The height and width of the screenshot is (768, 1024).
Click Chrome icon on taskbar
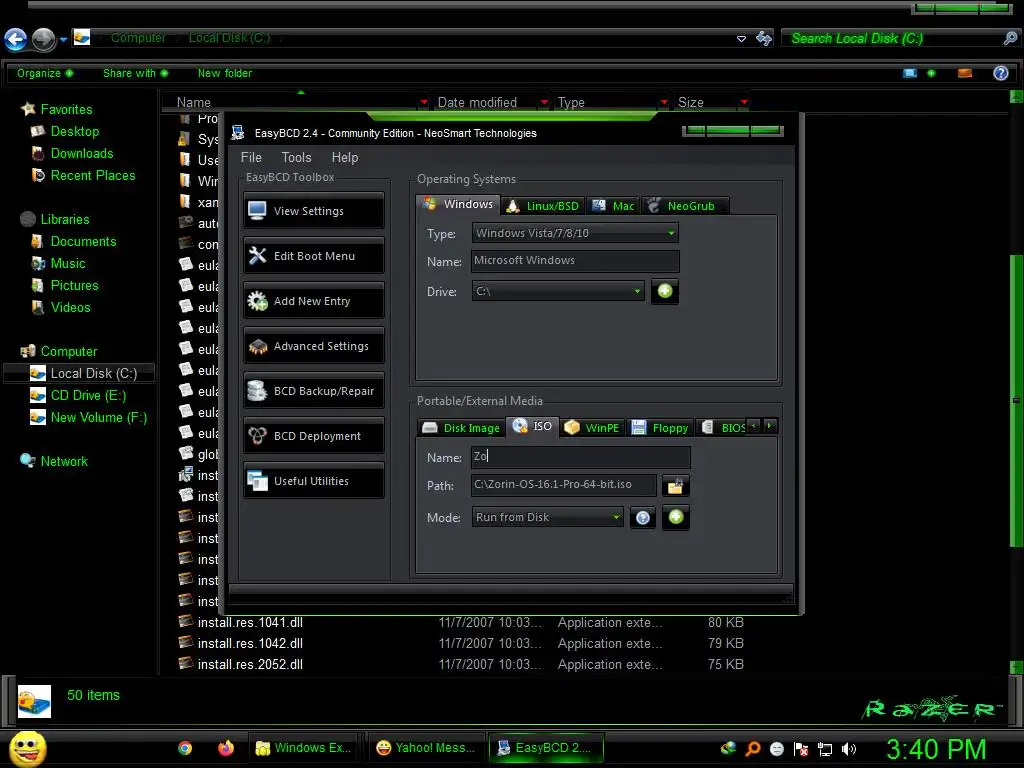tap(185, 748)
